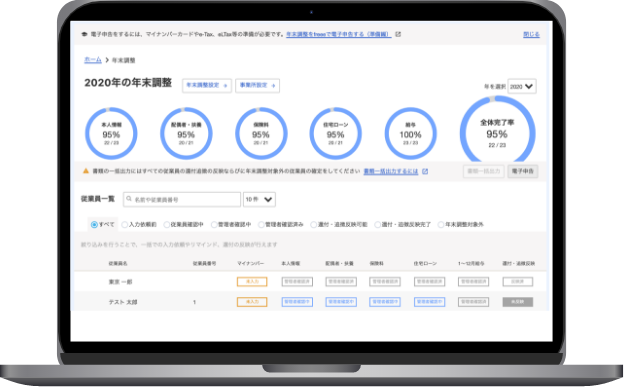Click the 全体完了率 95% progress circle
Viewport: 624px width, 387px height.
(x=497, y=132)
